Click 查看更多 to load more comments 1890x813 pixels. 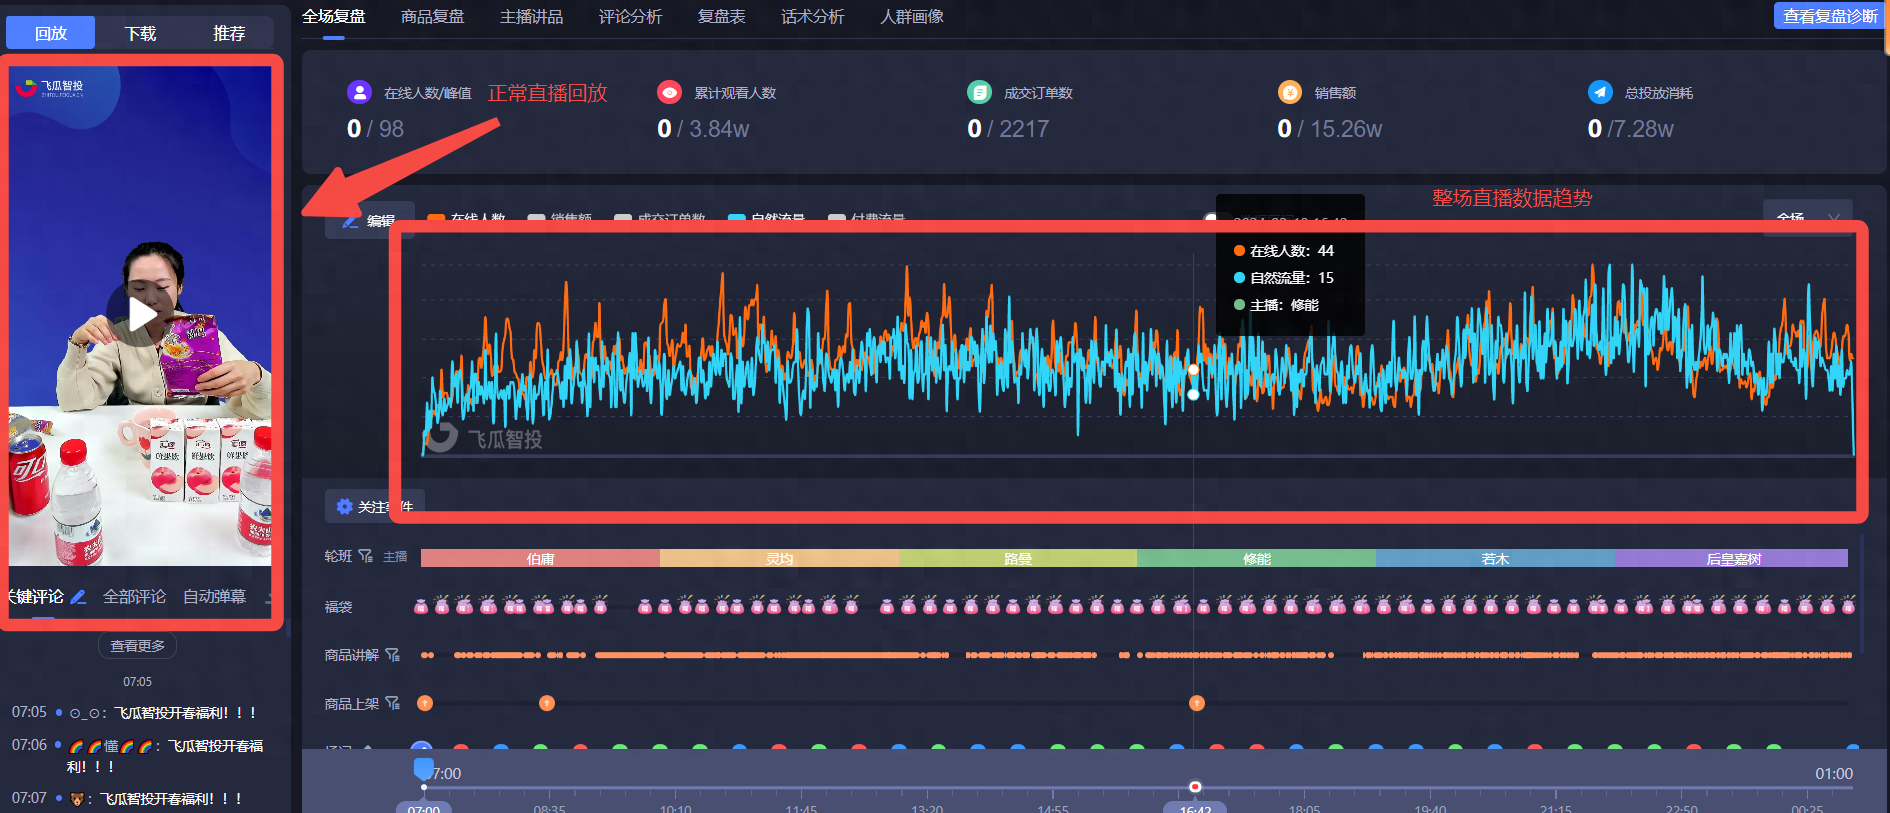click(x=138, y=646)
